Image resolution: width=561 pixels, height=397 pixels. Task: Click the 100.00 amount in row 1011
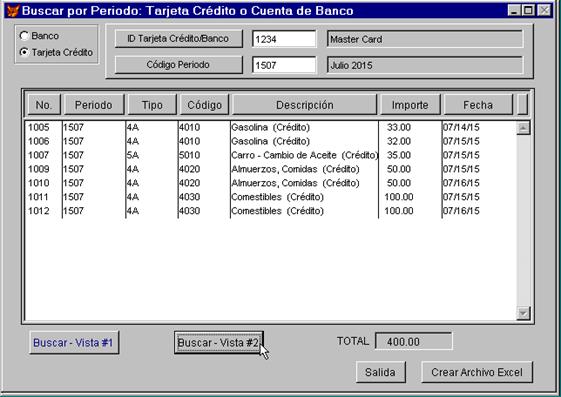(x=399, y=197)
